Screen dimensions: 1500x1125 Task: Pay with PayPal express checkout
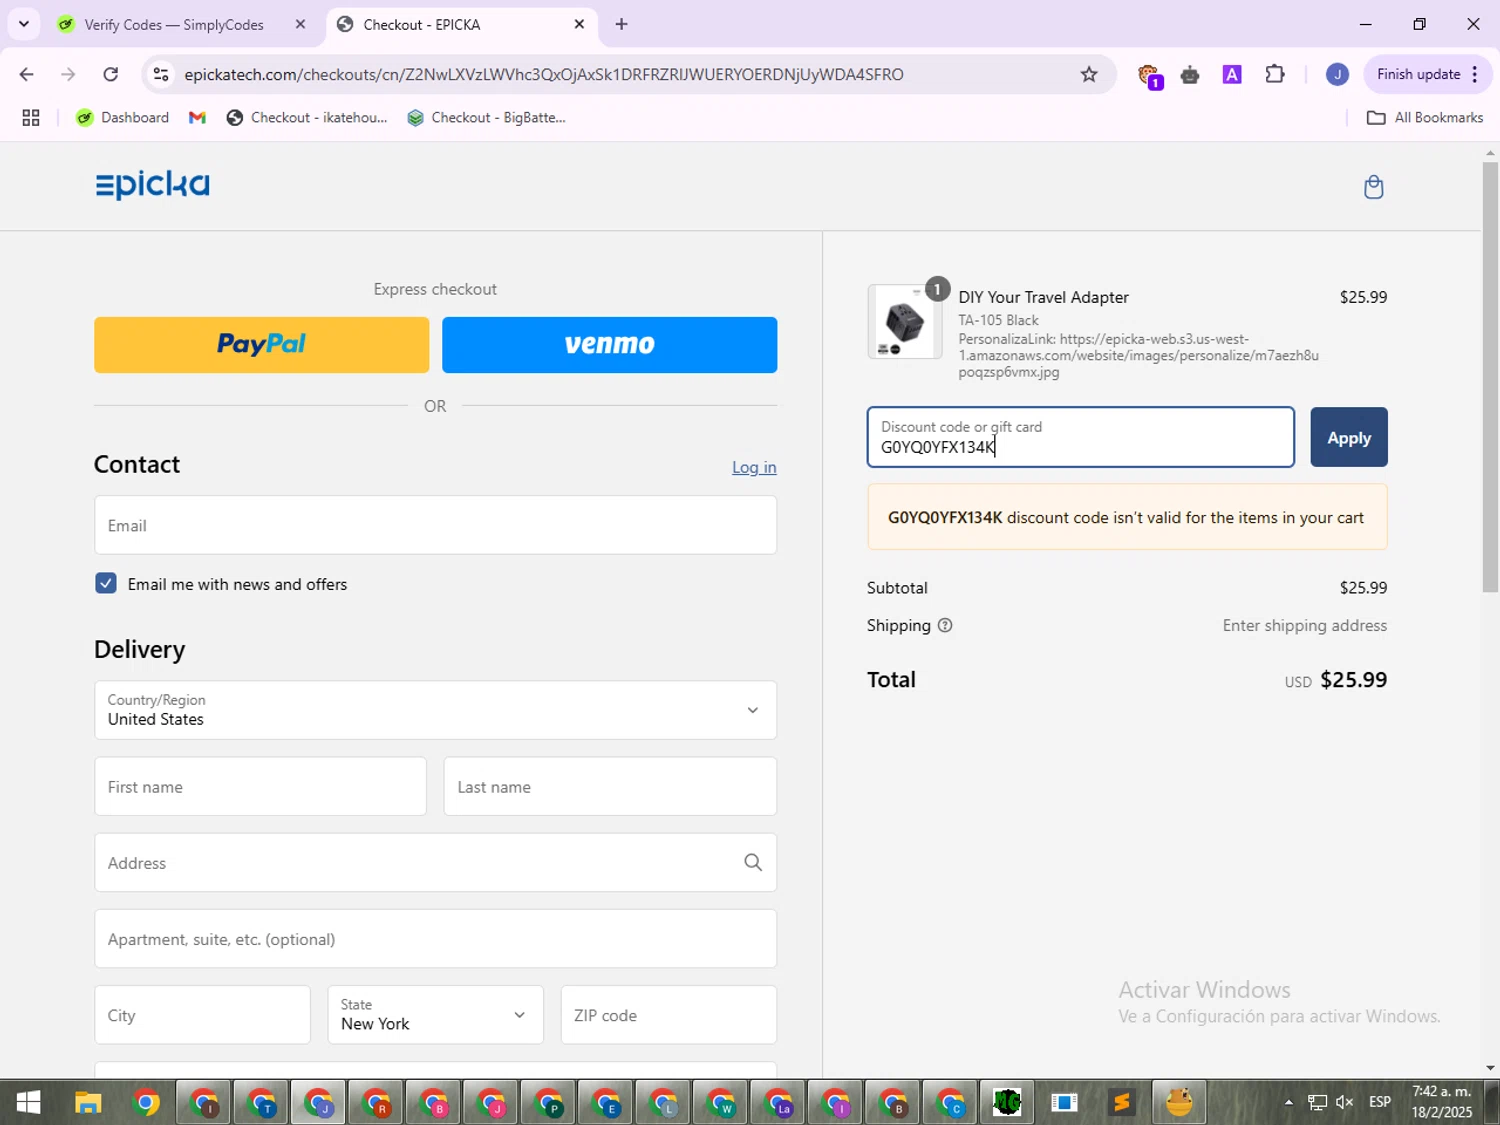(262, 345)
